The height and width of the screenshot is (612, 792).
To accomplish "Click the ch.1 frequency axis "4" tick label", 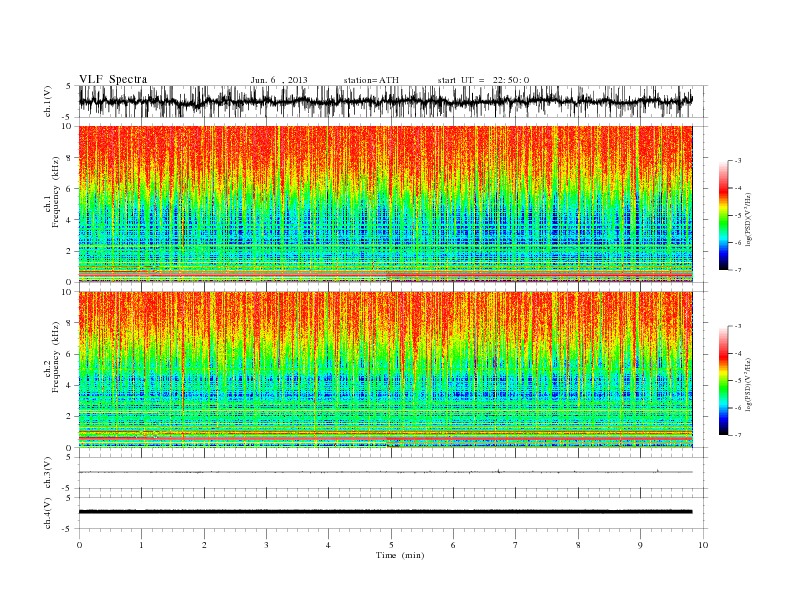I will (x=69, y=220).
